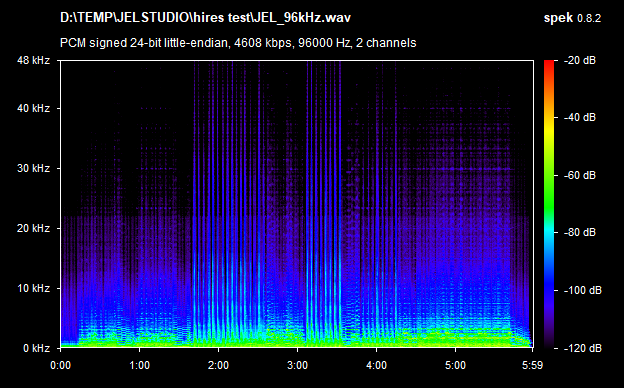Click the -40 dB scale label
Viewport: 624px width, 388px height.
(580, 117)
